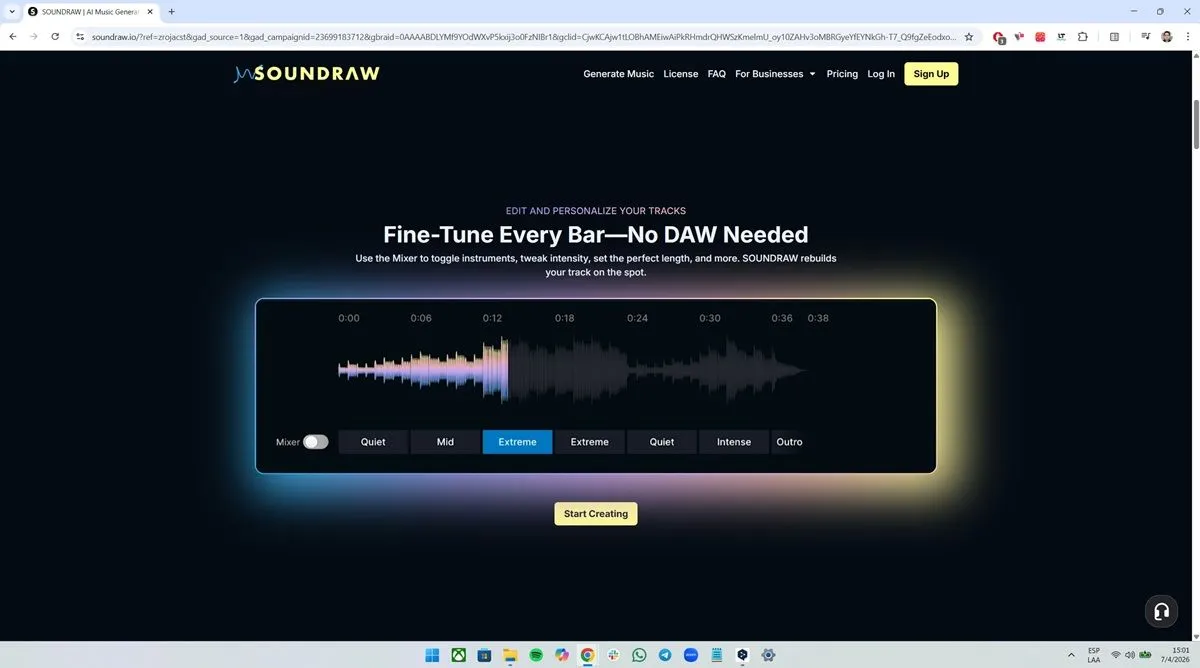Select the Mid intensity segment
The width and height of the screenshot is (1200, 668).
(x=445, y=442)
